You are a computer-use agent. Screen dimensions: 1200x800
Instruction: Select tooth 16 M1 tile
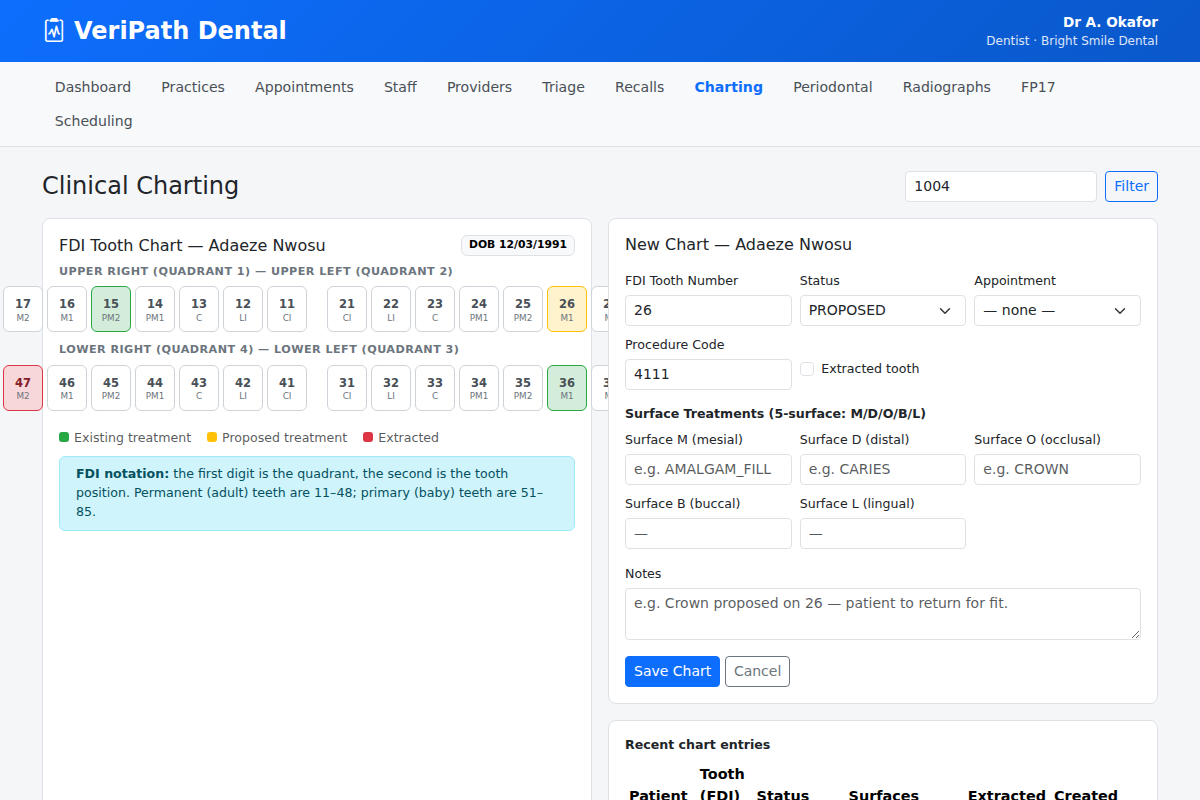67,309
